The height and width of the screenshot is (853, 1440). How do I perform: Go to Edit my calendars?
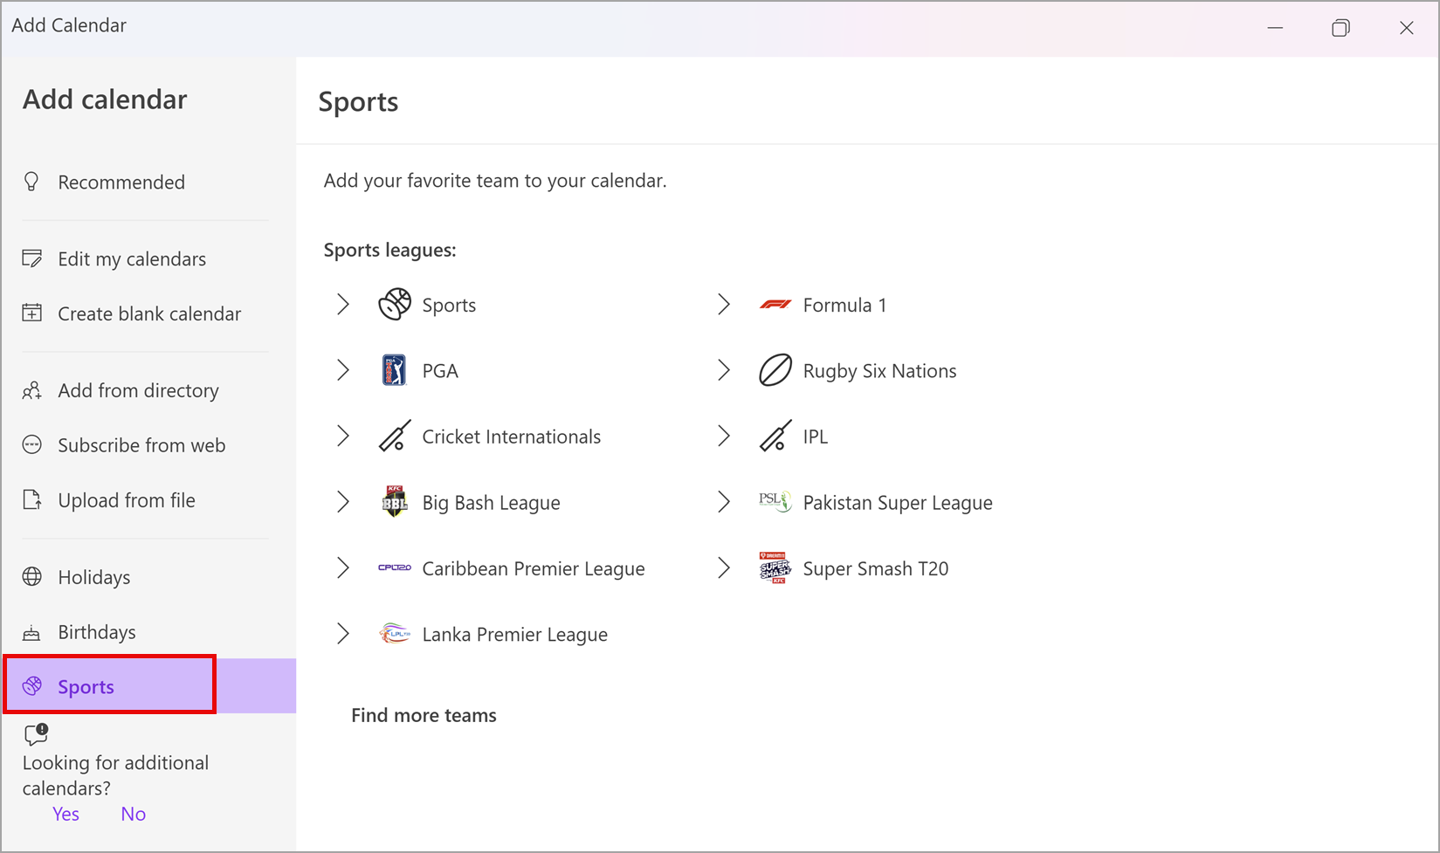tap(132, 259)
